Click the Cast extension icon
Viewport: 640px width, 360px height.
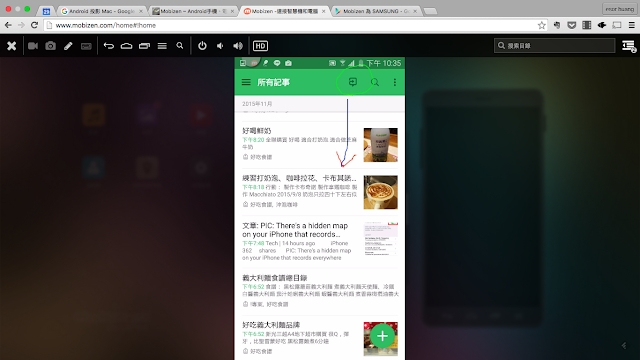click(617, 25)
